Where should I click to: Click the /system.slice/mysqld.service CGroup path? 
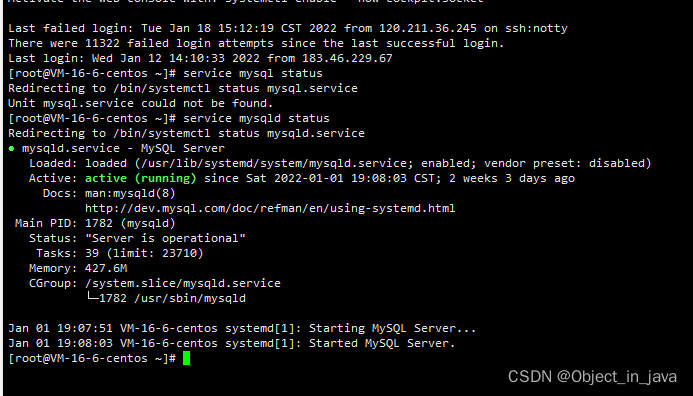[x=183, y=283]
